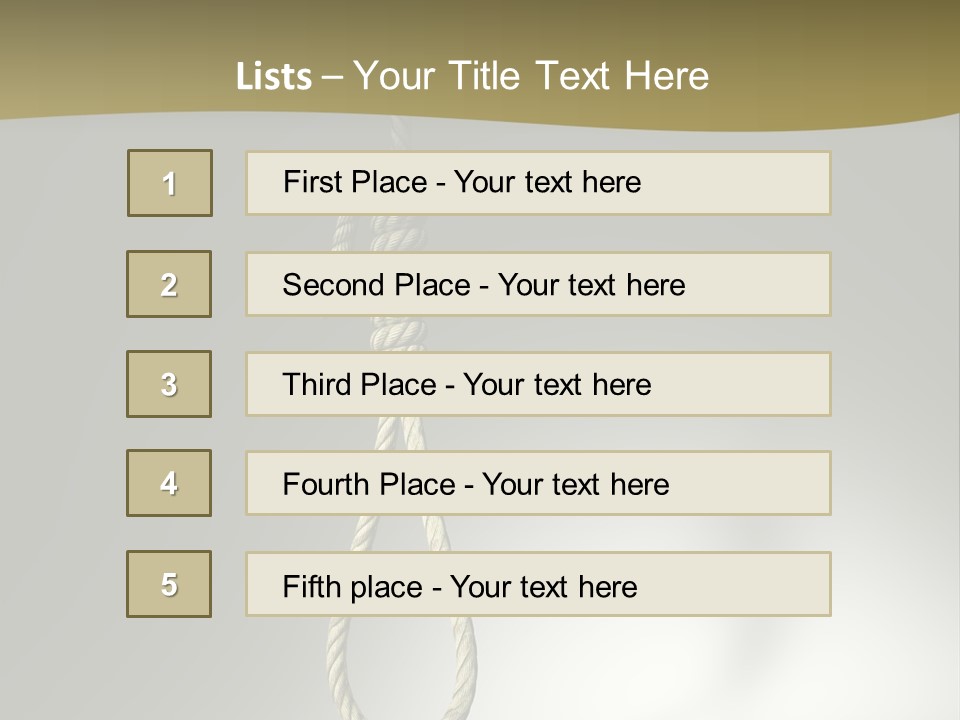The height and width of the screenshot is (720, 960).
Task: Click 'Your Title Text Here' in heading
Action: (531, 76)
